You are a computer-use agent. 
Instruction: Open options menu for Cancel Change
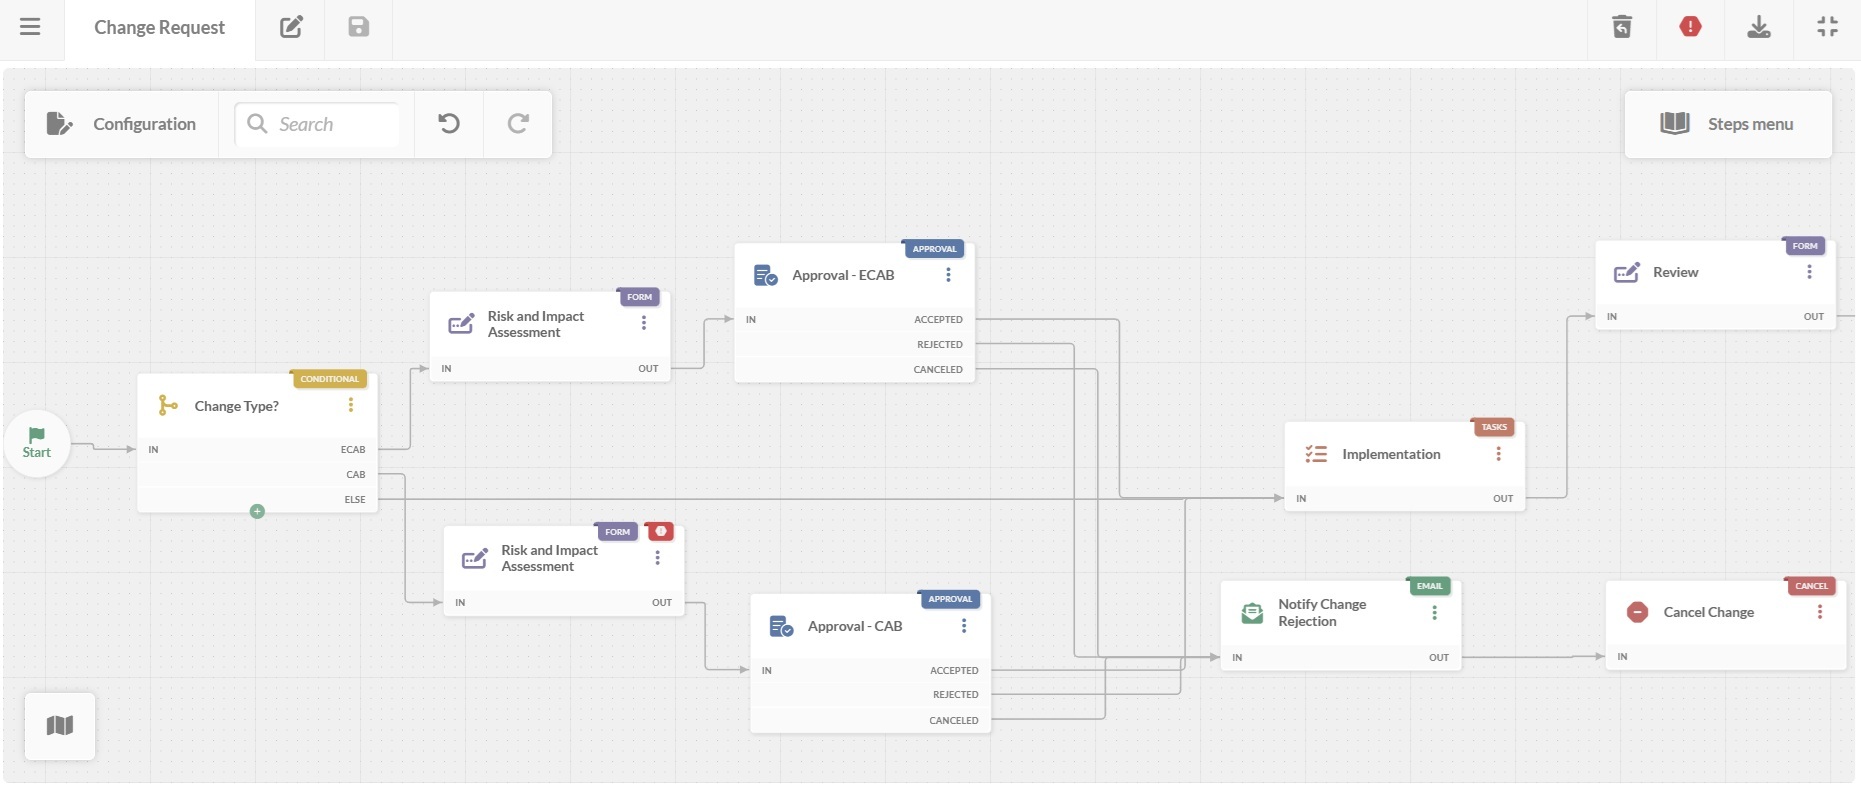coord(1820,612)
